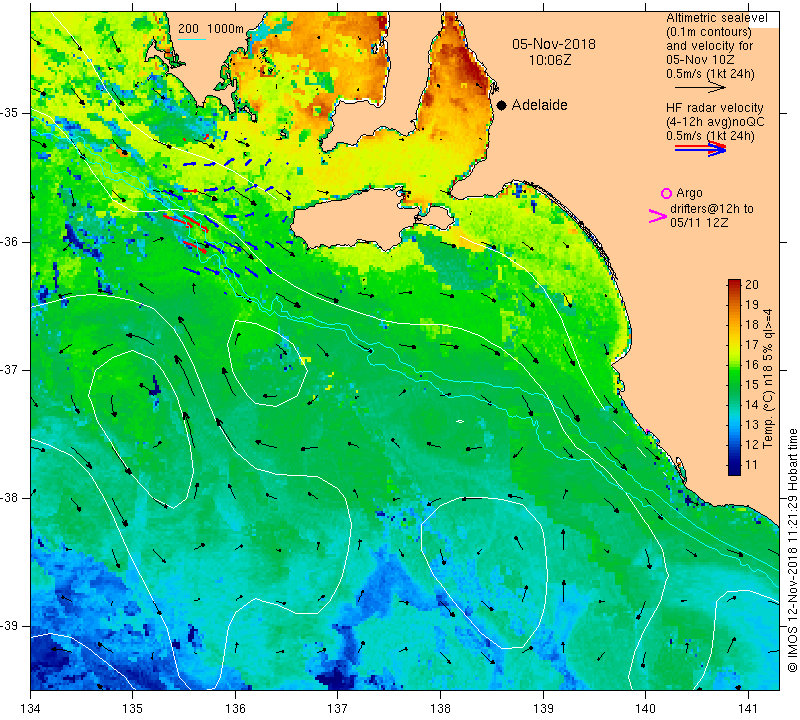Click the longitude axis label '140'
800x720 pixels.
(x=645, y=708)
